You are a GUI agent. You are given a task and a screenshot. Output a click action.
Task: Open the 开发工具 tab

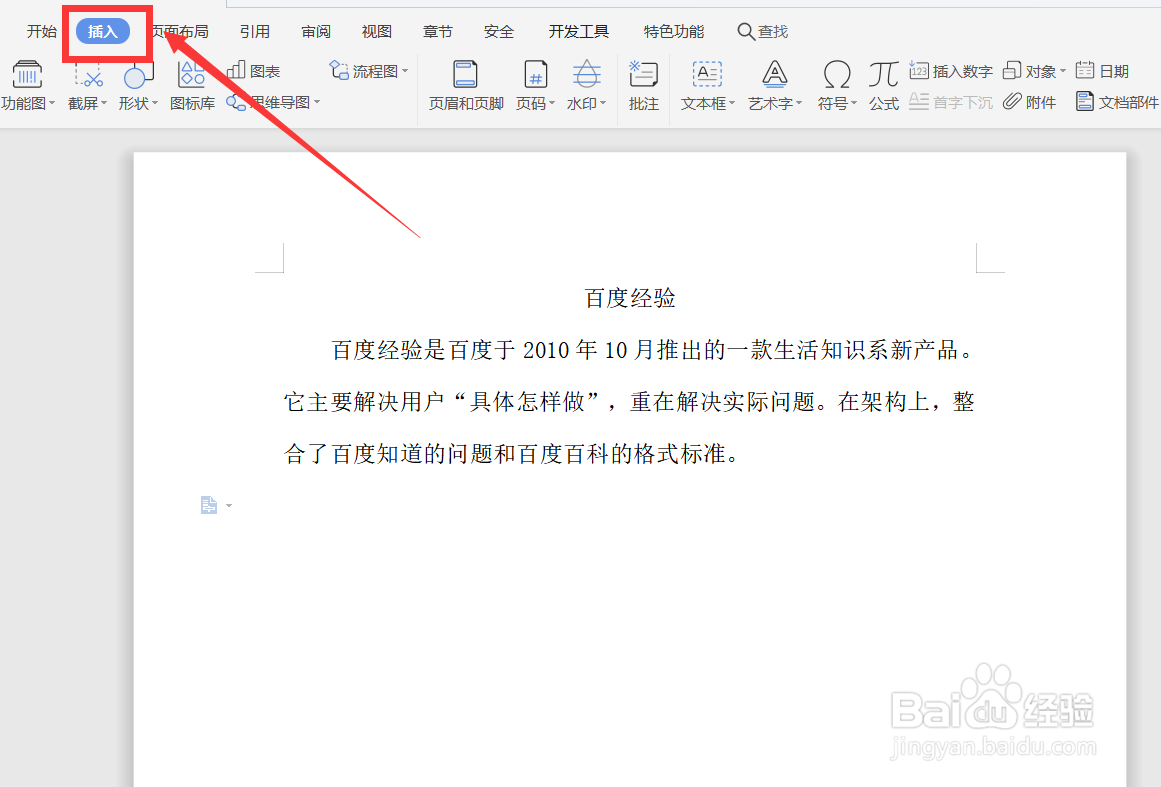click(x=579, y=31)
